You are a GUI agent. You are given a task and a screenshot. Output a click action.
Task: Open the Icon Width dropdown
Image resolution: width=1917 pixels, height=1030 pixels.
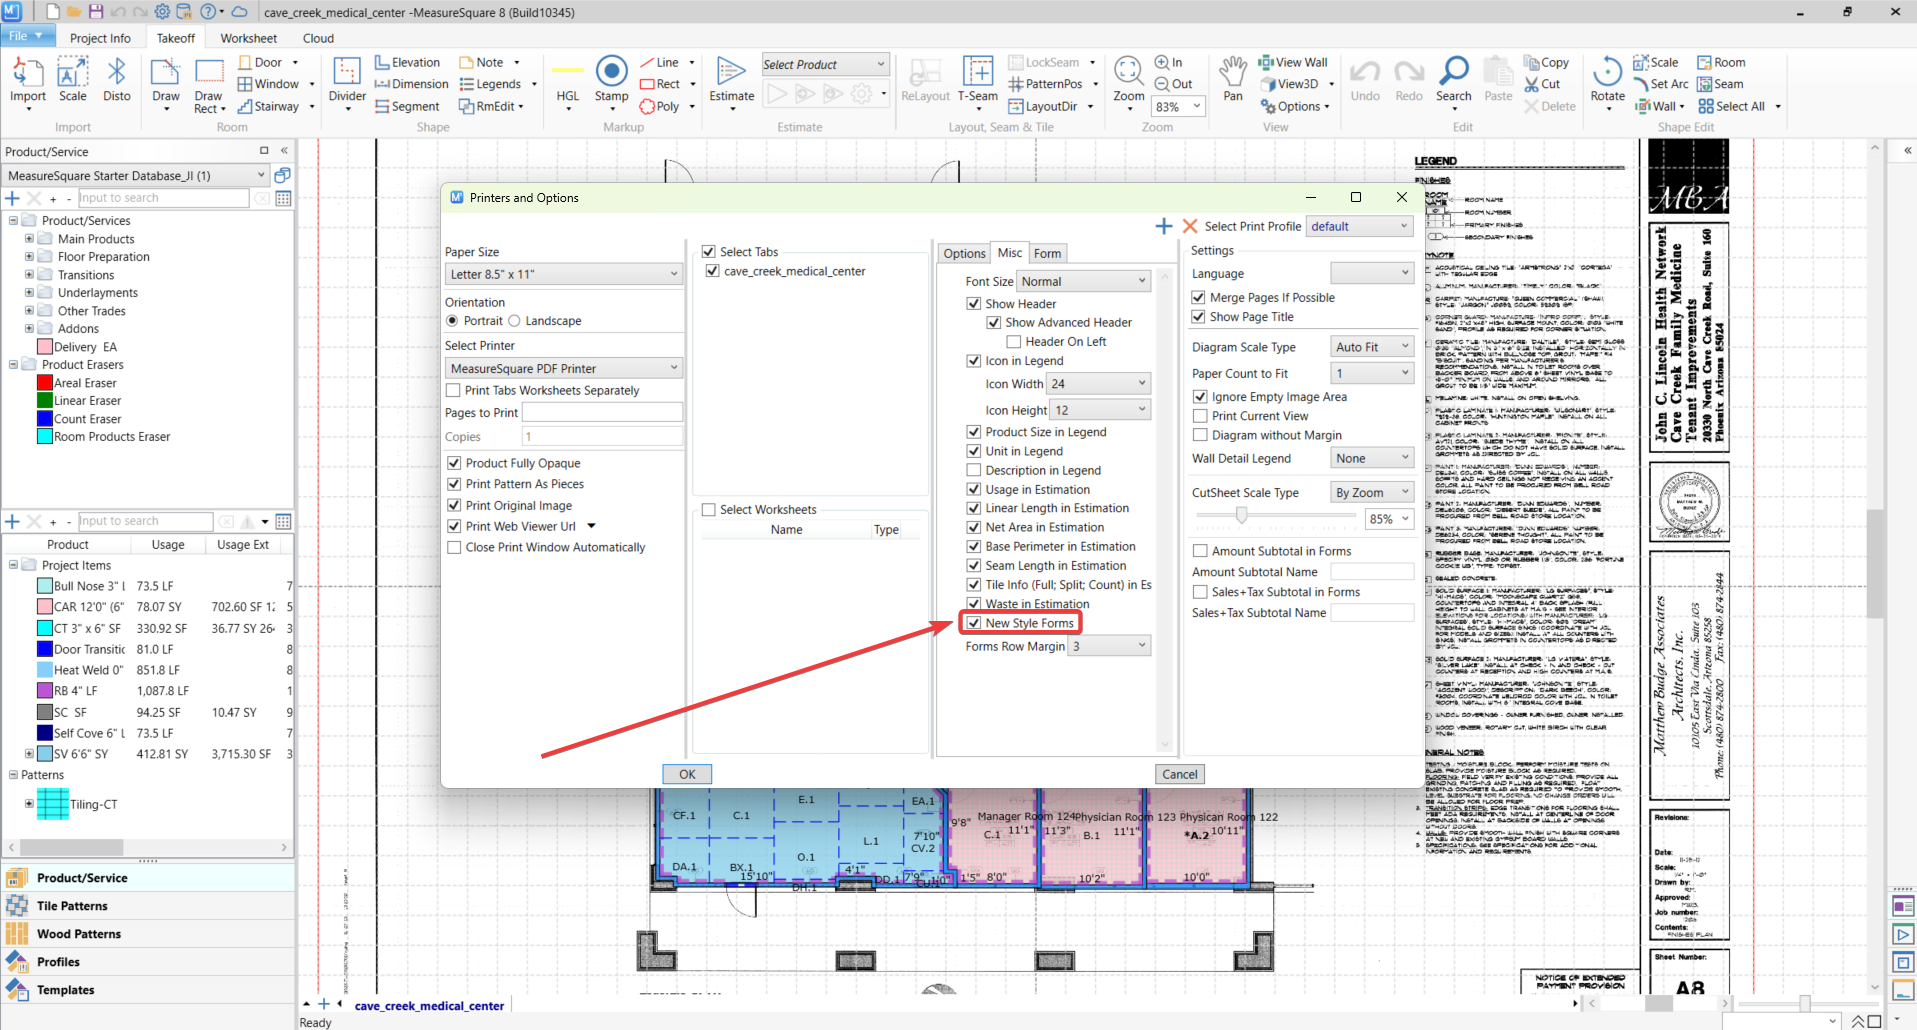(1099, 384)
